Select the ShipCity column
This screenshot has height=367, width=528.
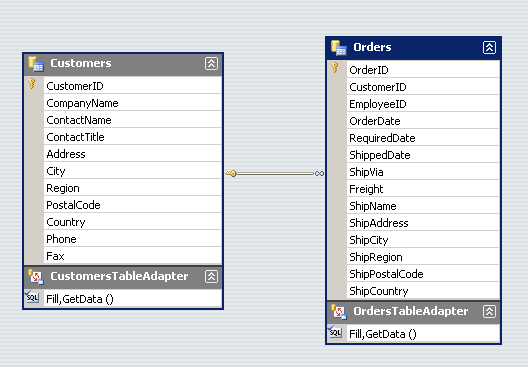tap(423, 240)
